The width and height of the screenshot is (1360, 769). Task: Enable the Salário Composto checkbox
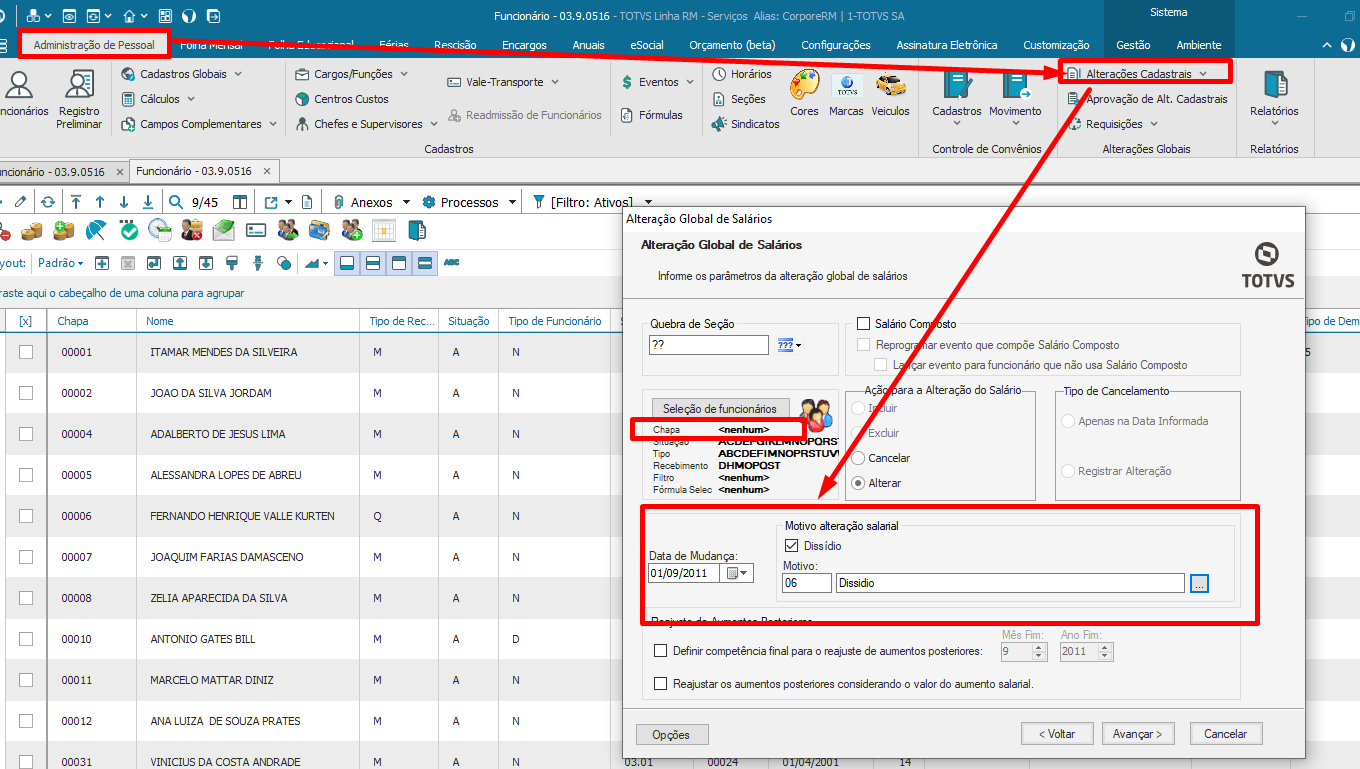coord(864,324)
